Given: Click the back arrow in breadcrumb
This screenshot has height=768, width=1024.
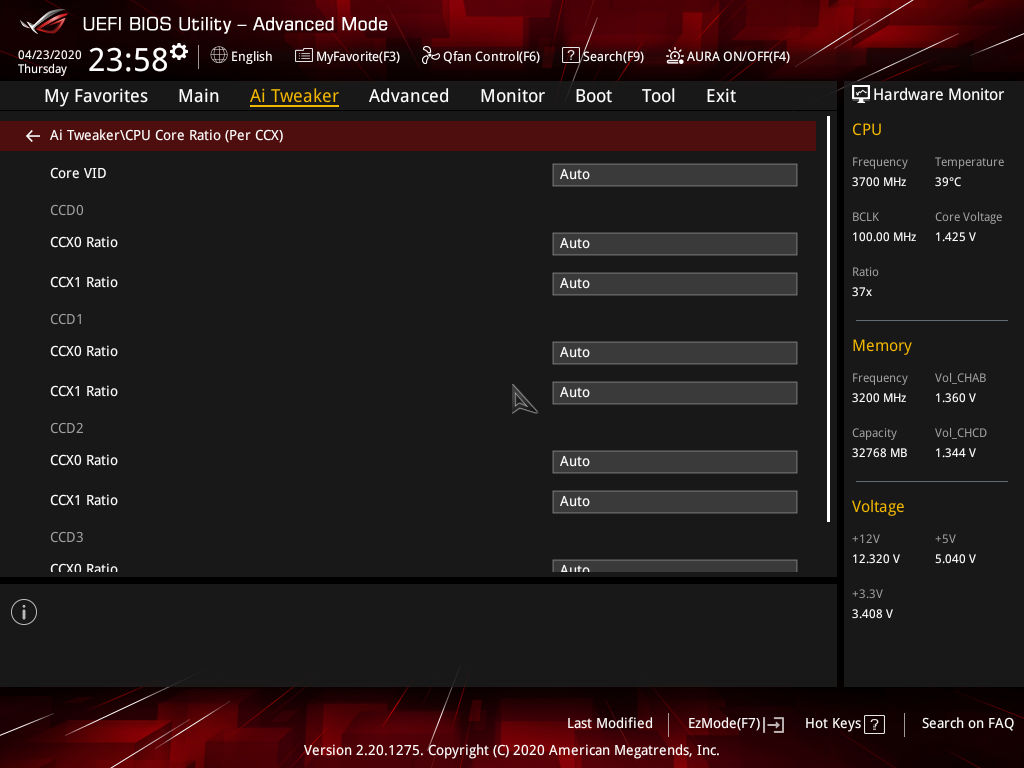Looking at the screenshot, I should point(33,135).
